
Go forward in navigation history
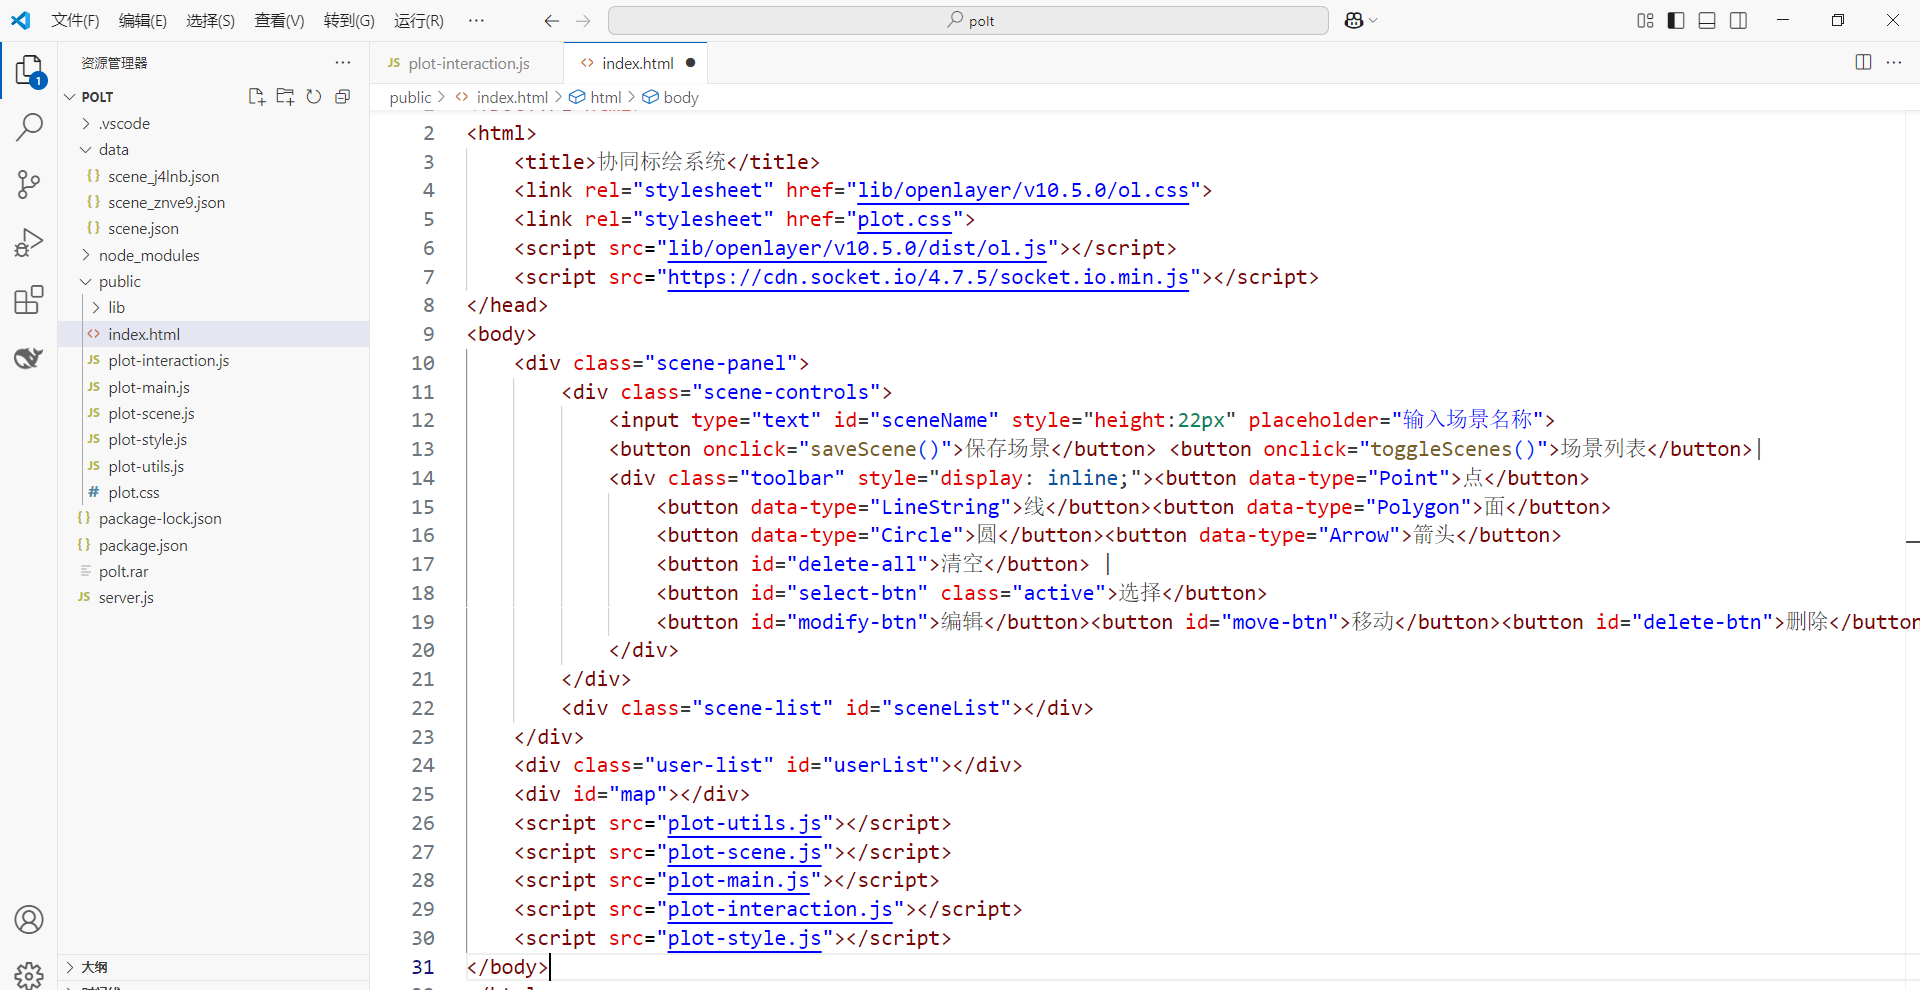point(584,20)
